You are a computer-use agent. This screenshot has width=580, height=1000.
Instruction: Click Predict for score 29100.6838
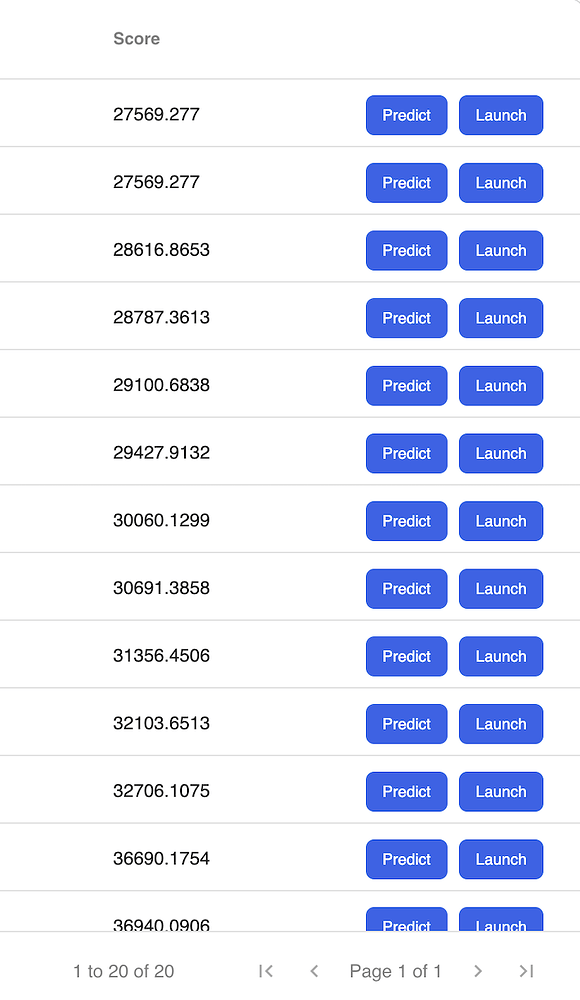pyautogui.click(x=406, y=385)
